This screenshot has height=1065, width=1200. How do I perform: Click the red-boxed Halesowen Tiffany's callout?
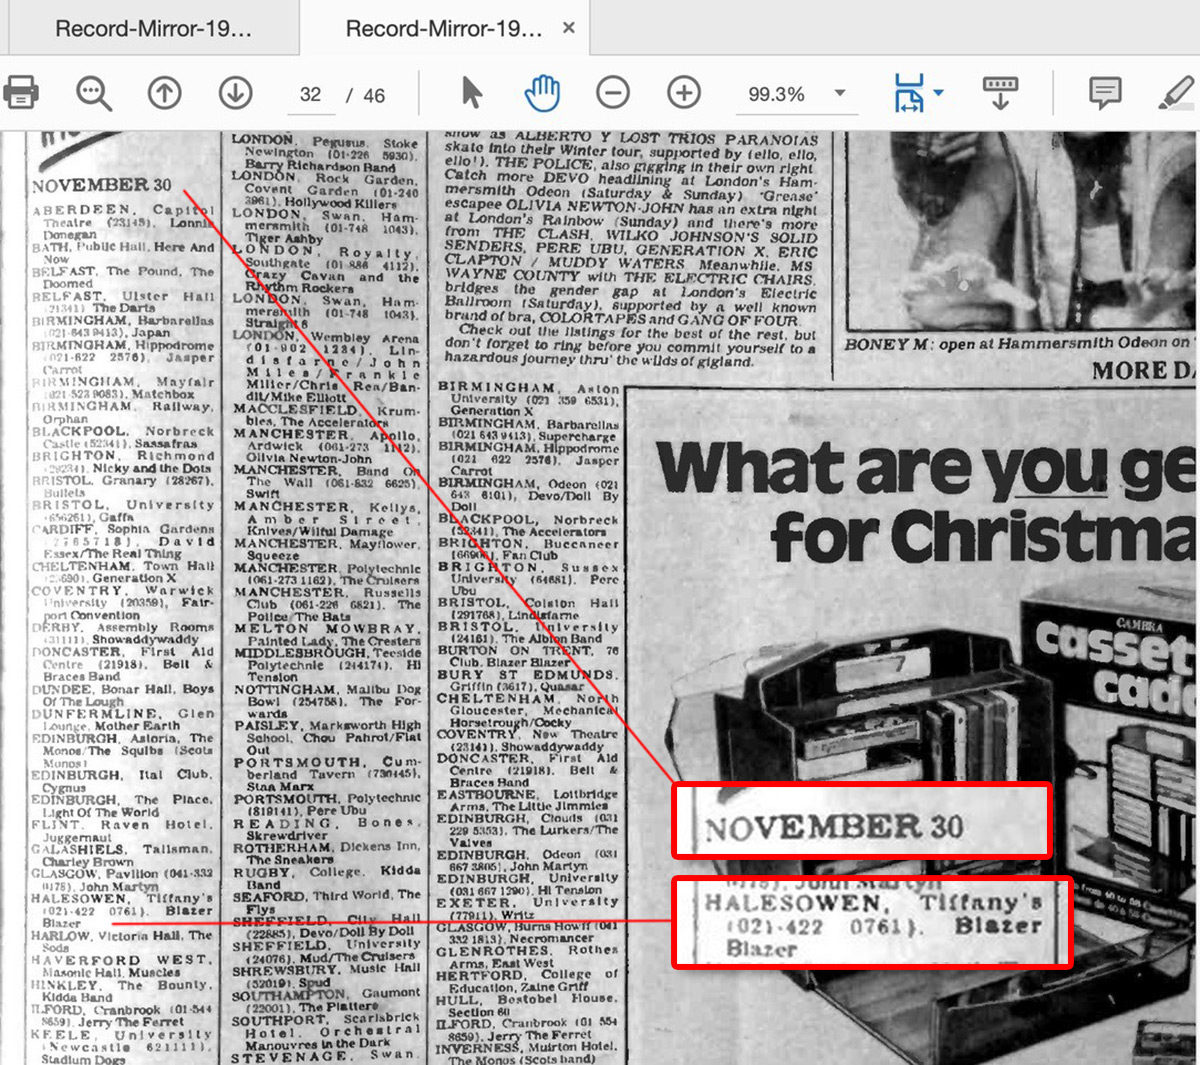click(x=871, y=922)
